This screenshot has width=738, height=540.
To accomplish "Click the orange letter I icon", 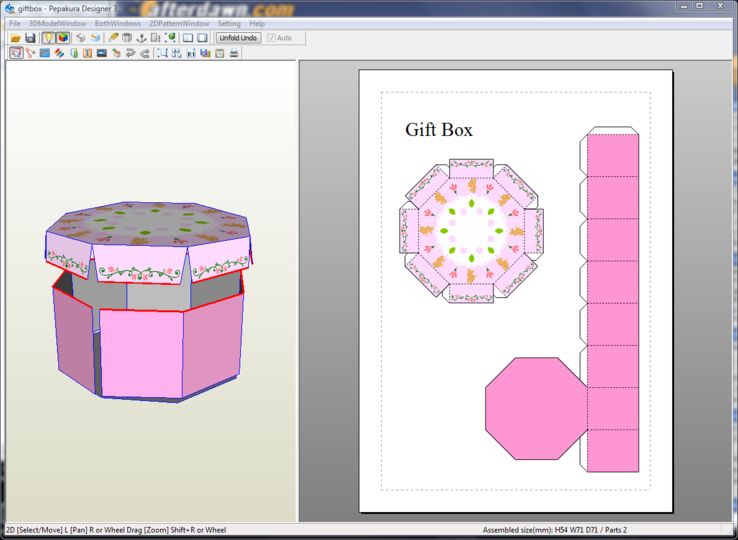I will [88, 53].
